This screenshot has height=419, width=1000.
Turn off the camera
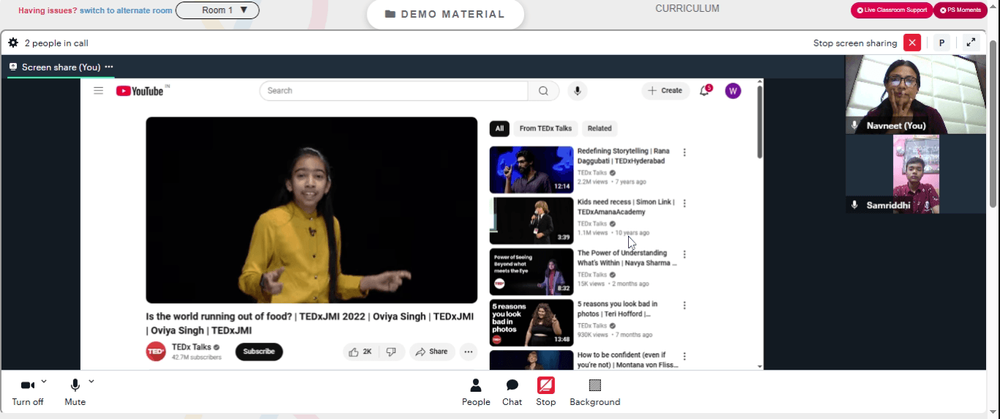pyautogui.click(x=27, y=392)
